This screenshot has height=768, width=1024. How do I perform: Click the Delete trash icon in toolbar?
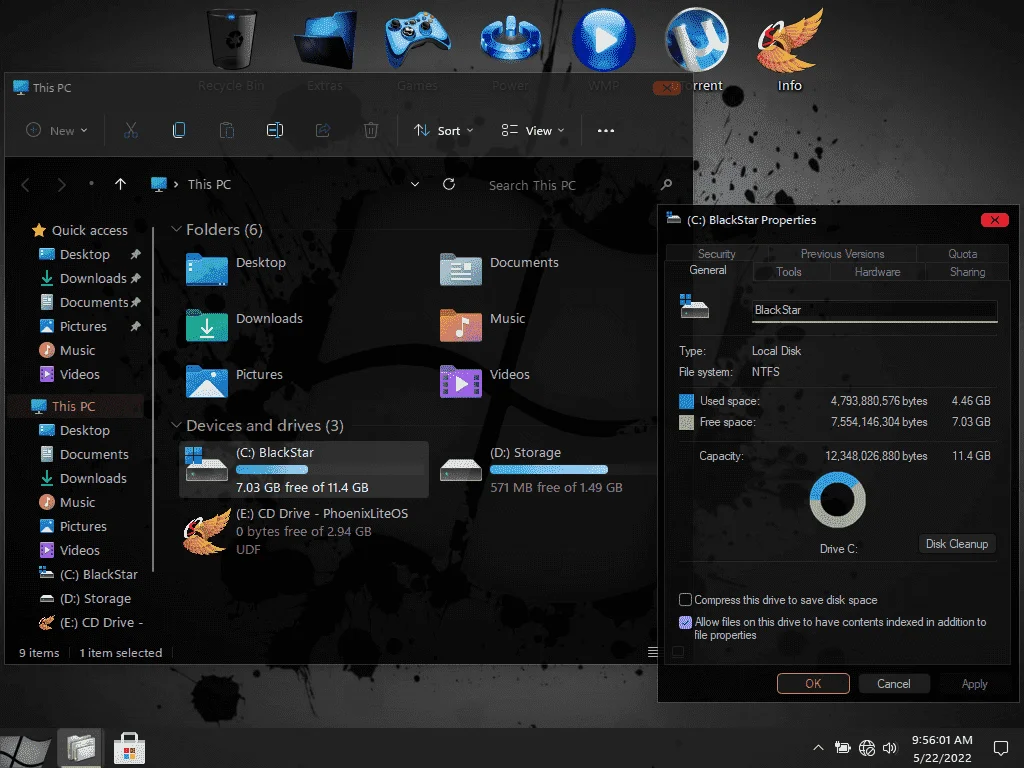coord(371,130)
